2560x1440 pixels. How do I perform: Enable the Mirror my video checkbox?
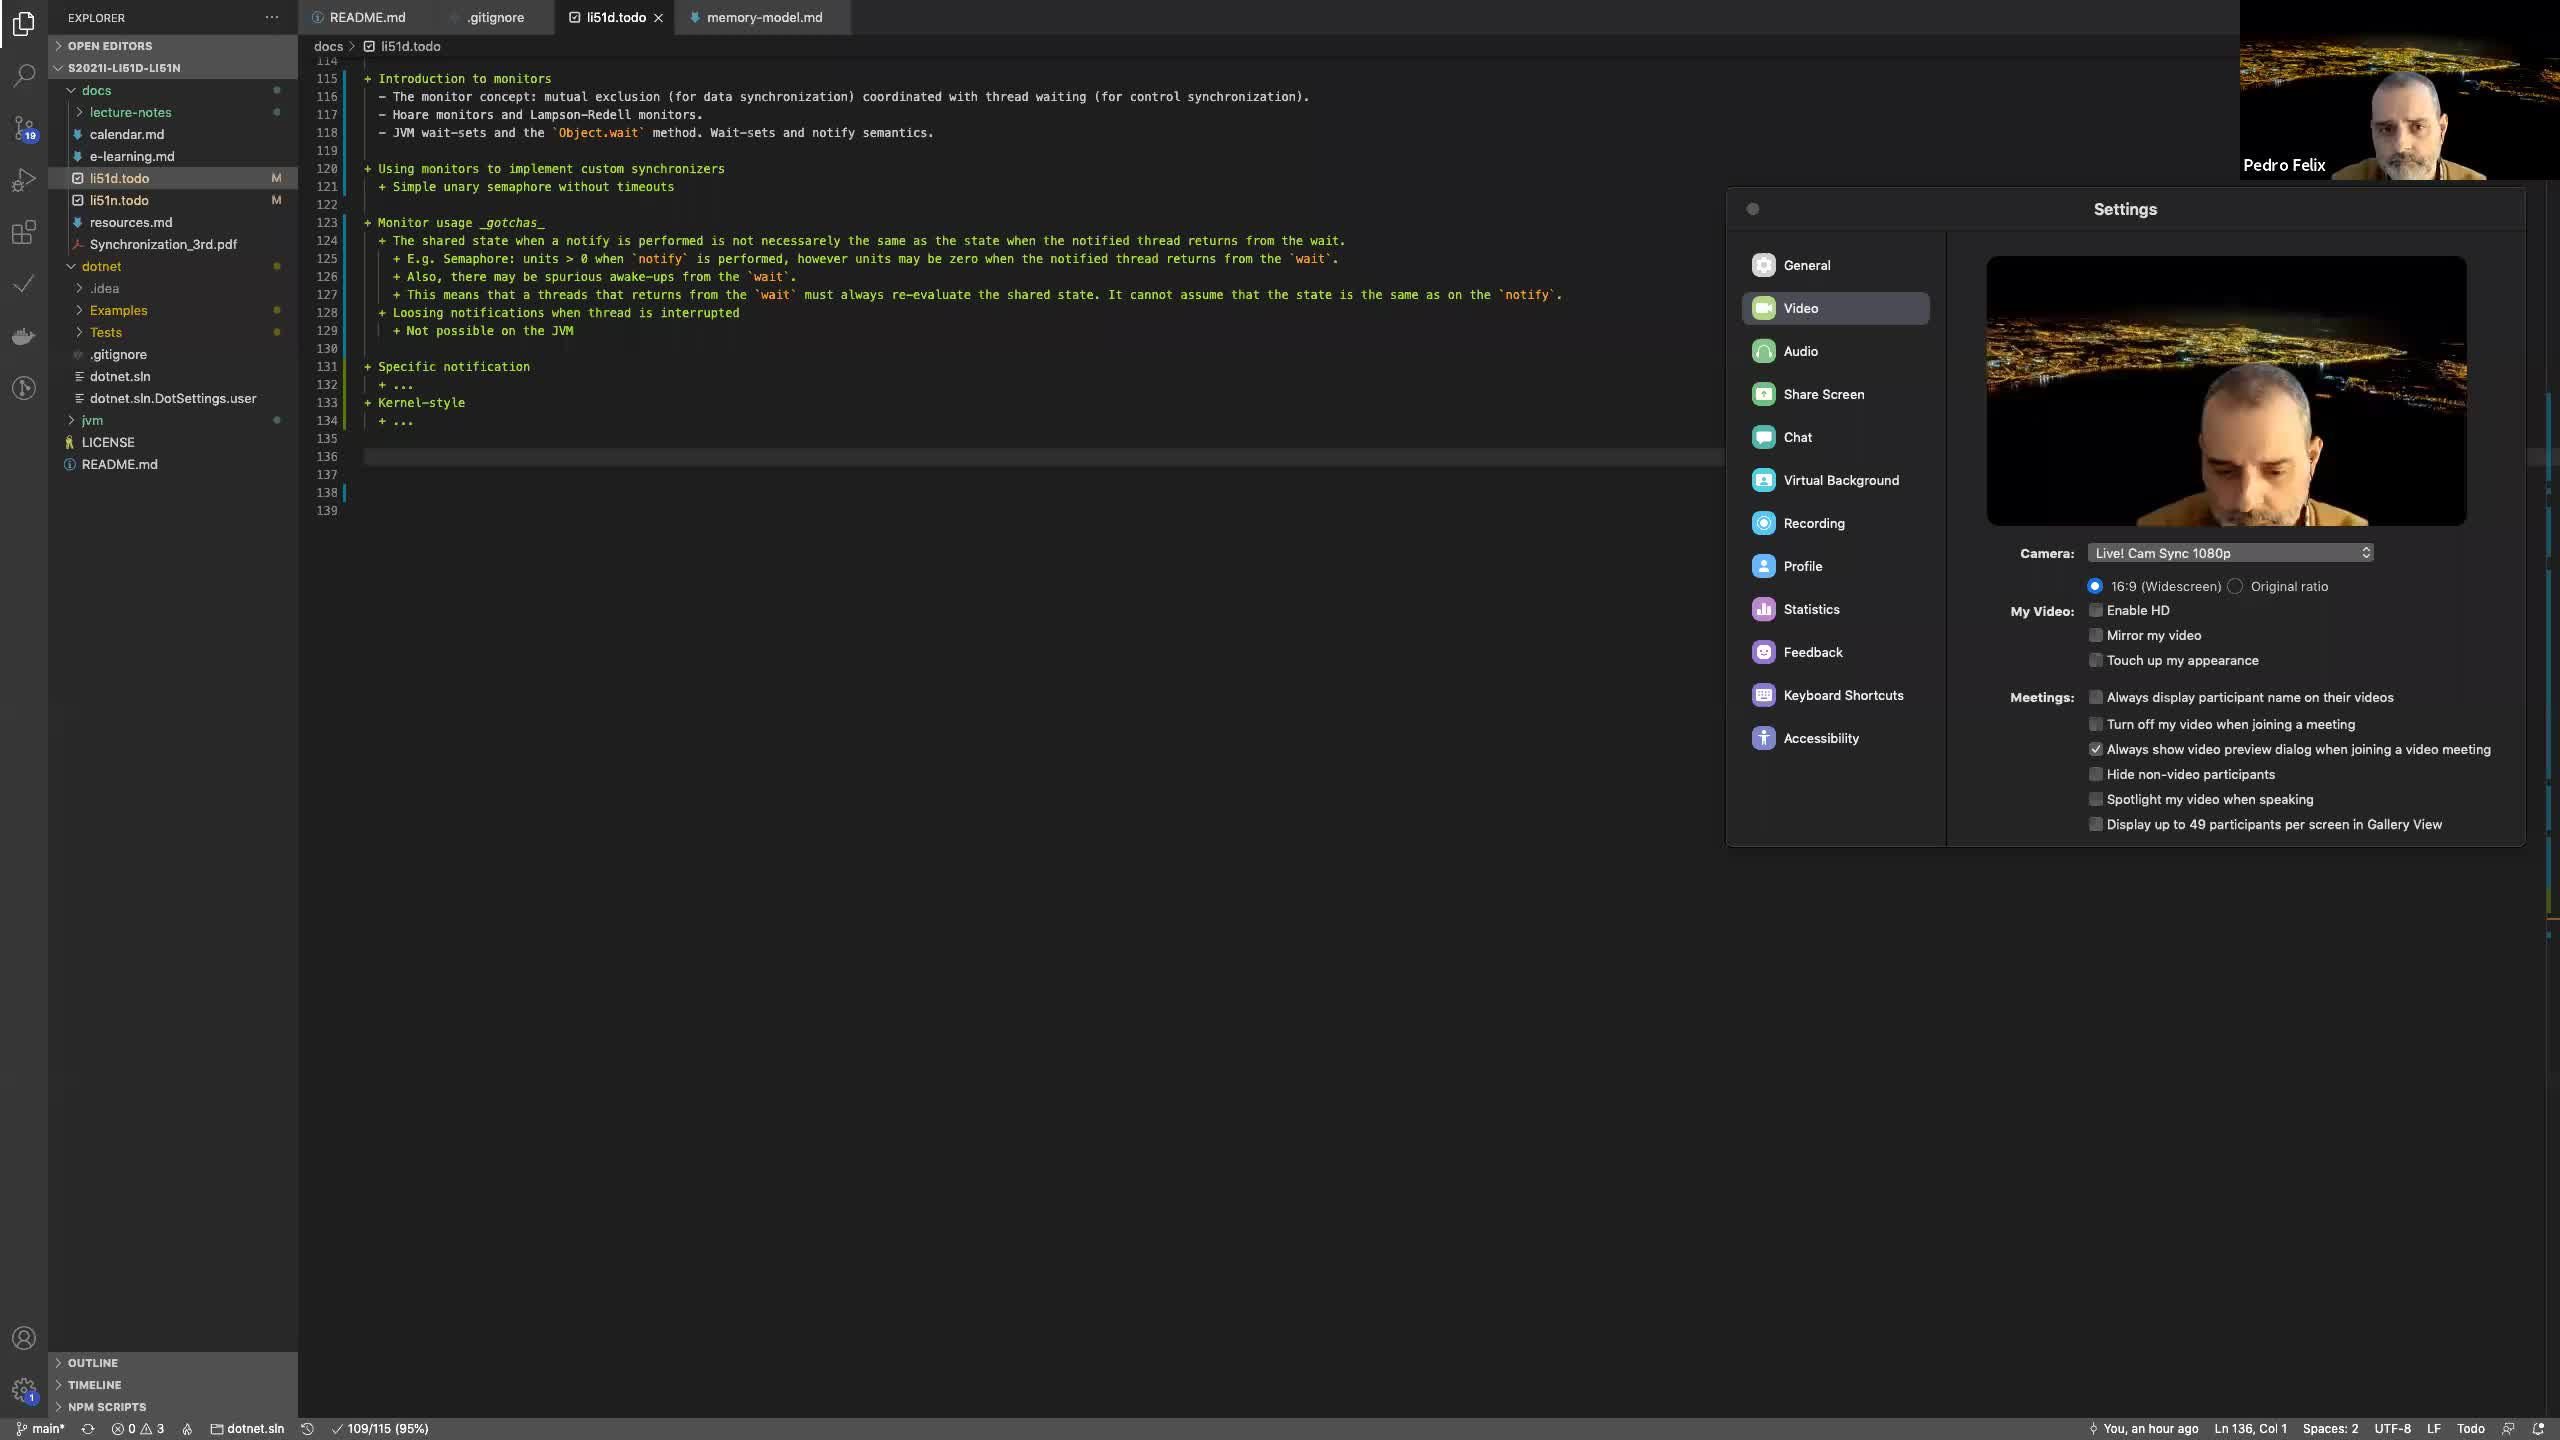coord(2096,635)
